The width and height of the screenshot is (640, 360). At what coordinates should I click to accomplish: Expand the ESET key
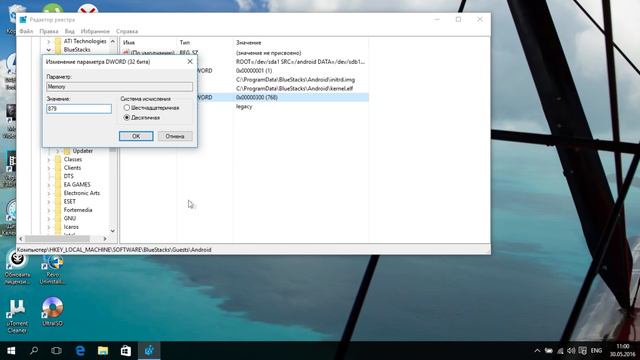(x=49, y=202)
